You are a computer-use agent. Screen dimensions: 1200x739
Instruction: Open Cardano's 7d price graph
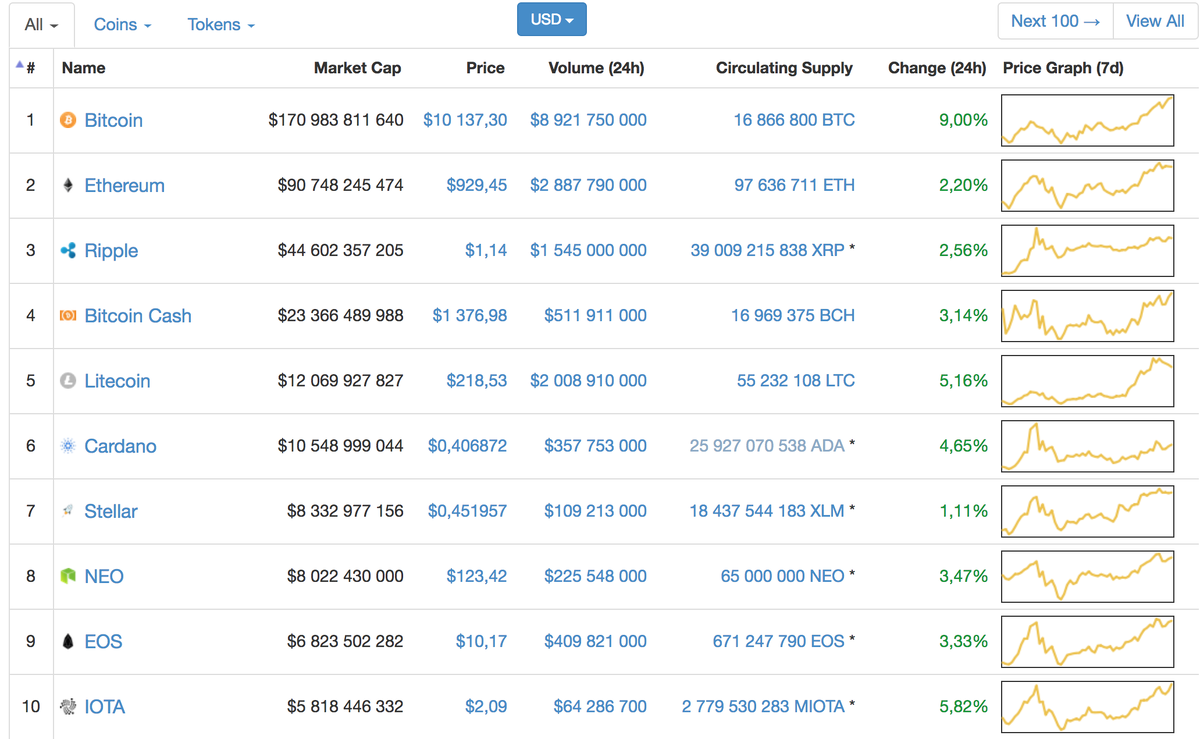[1088, 446]
